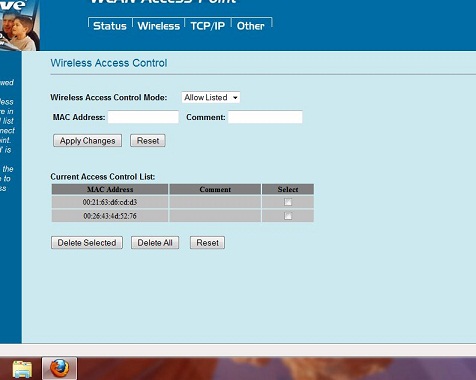Select checkbox for 00:21:63:d6:cd:d3
Image resolution: width=476 pixels, height=380 pixels.
pos(288,202)
